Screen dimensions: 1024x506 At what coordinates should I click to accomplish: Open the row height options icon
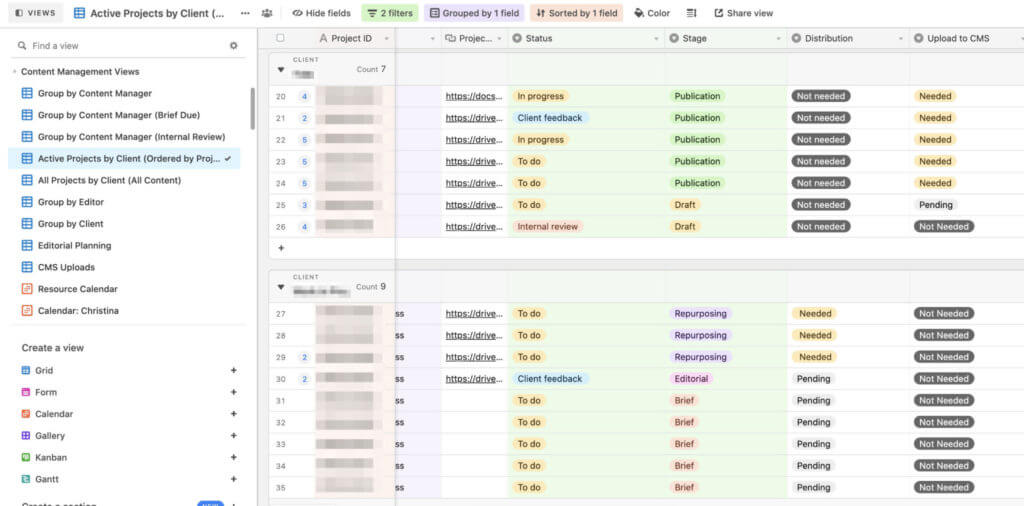[692, 13]
